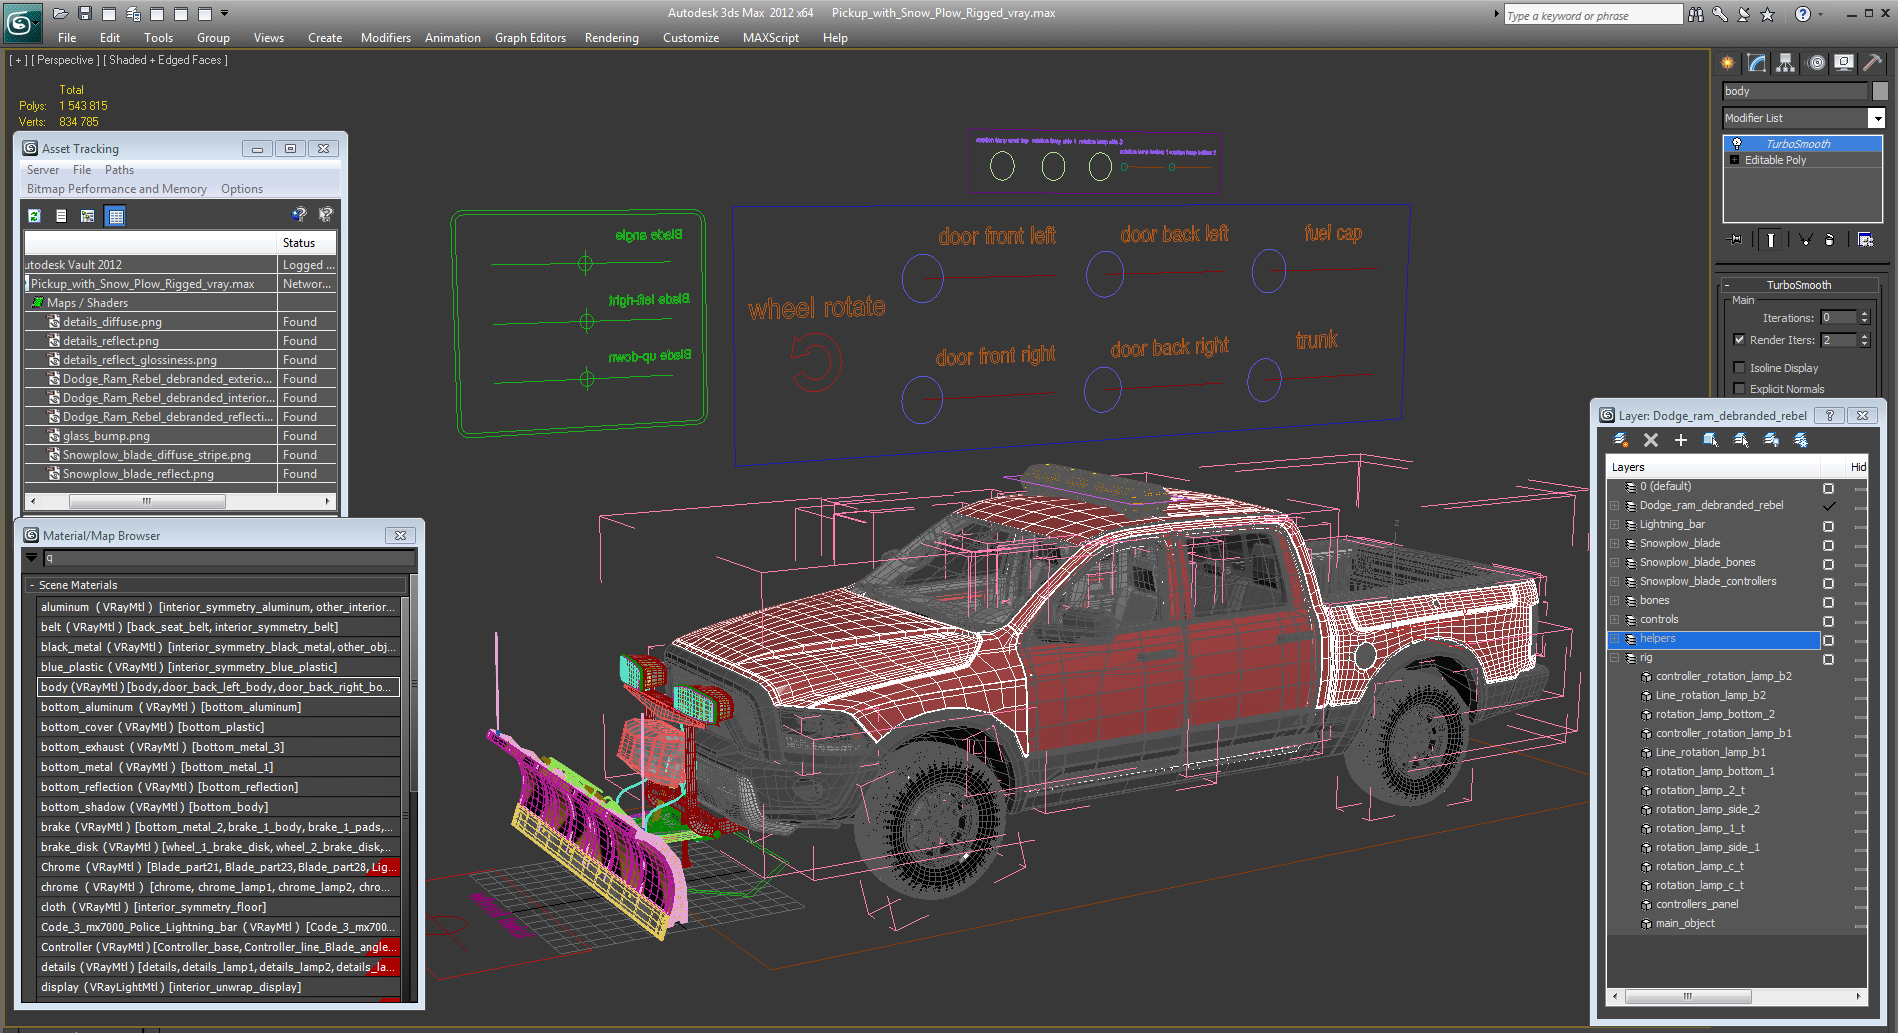Click the Status column header
The width and height of the screenshot is (1898, 1033).
(306, 243)
